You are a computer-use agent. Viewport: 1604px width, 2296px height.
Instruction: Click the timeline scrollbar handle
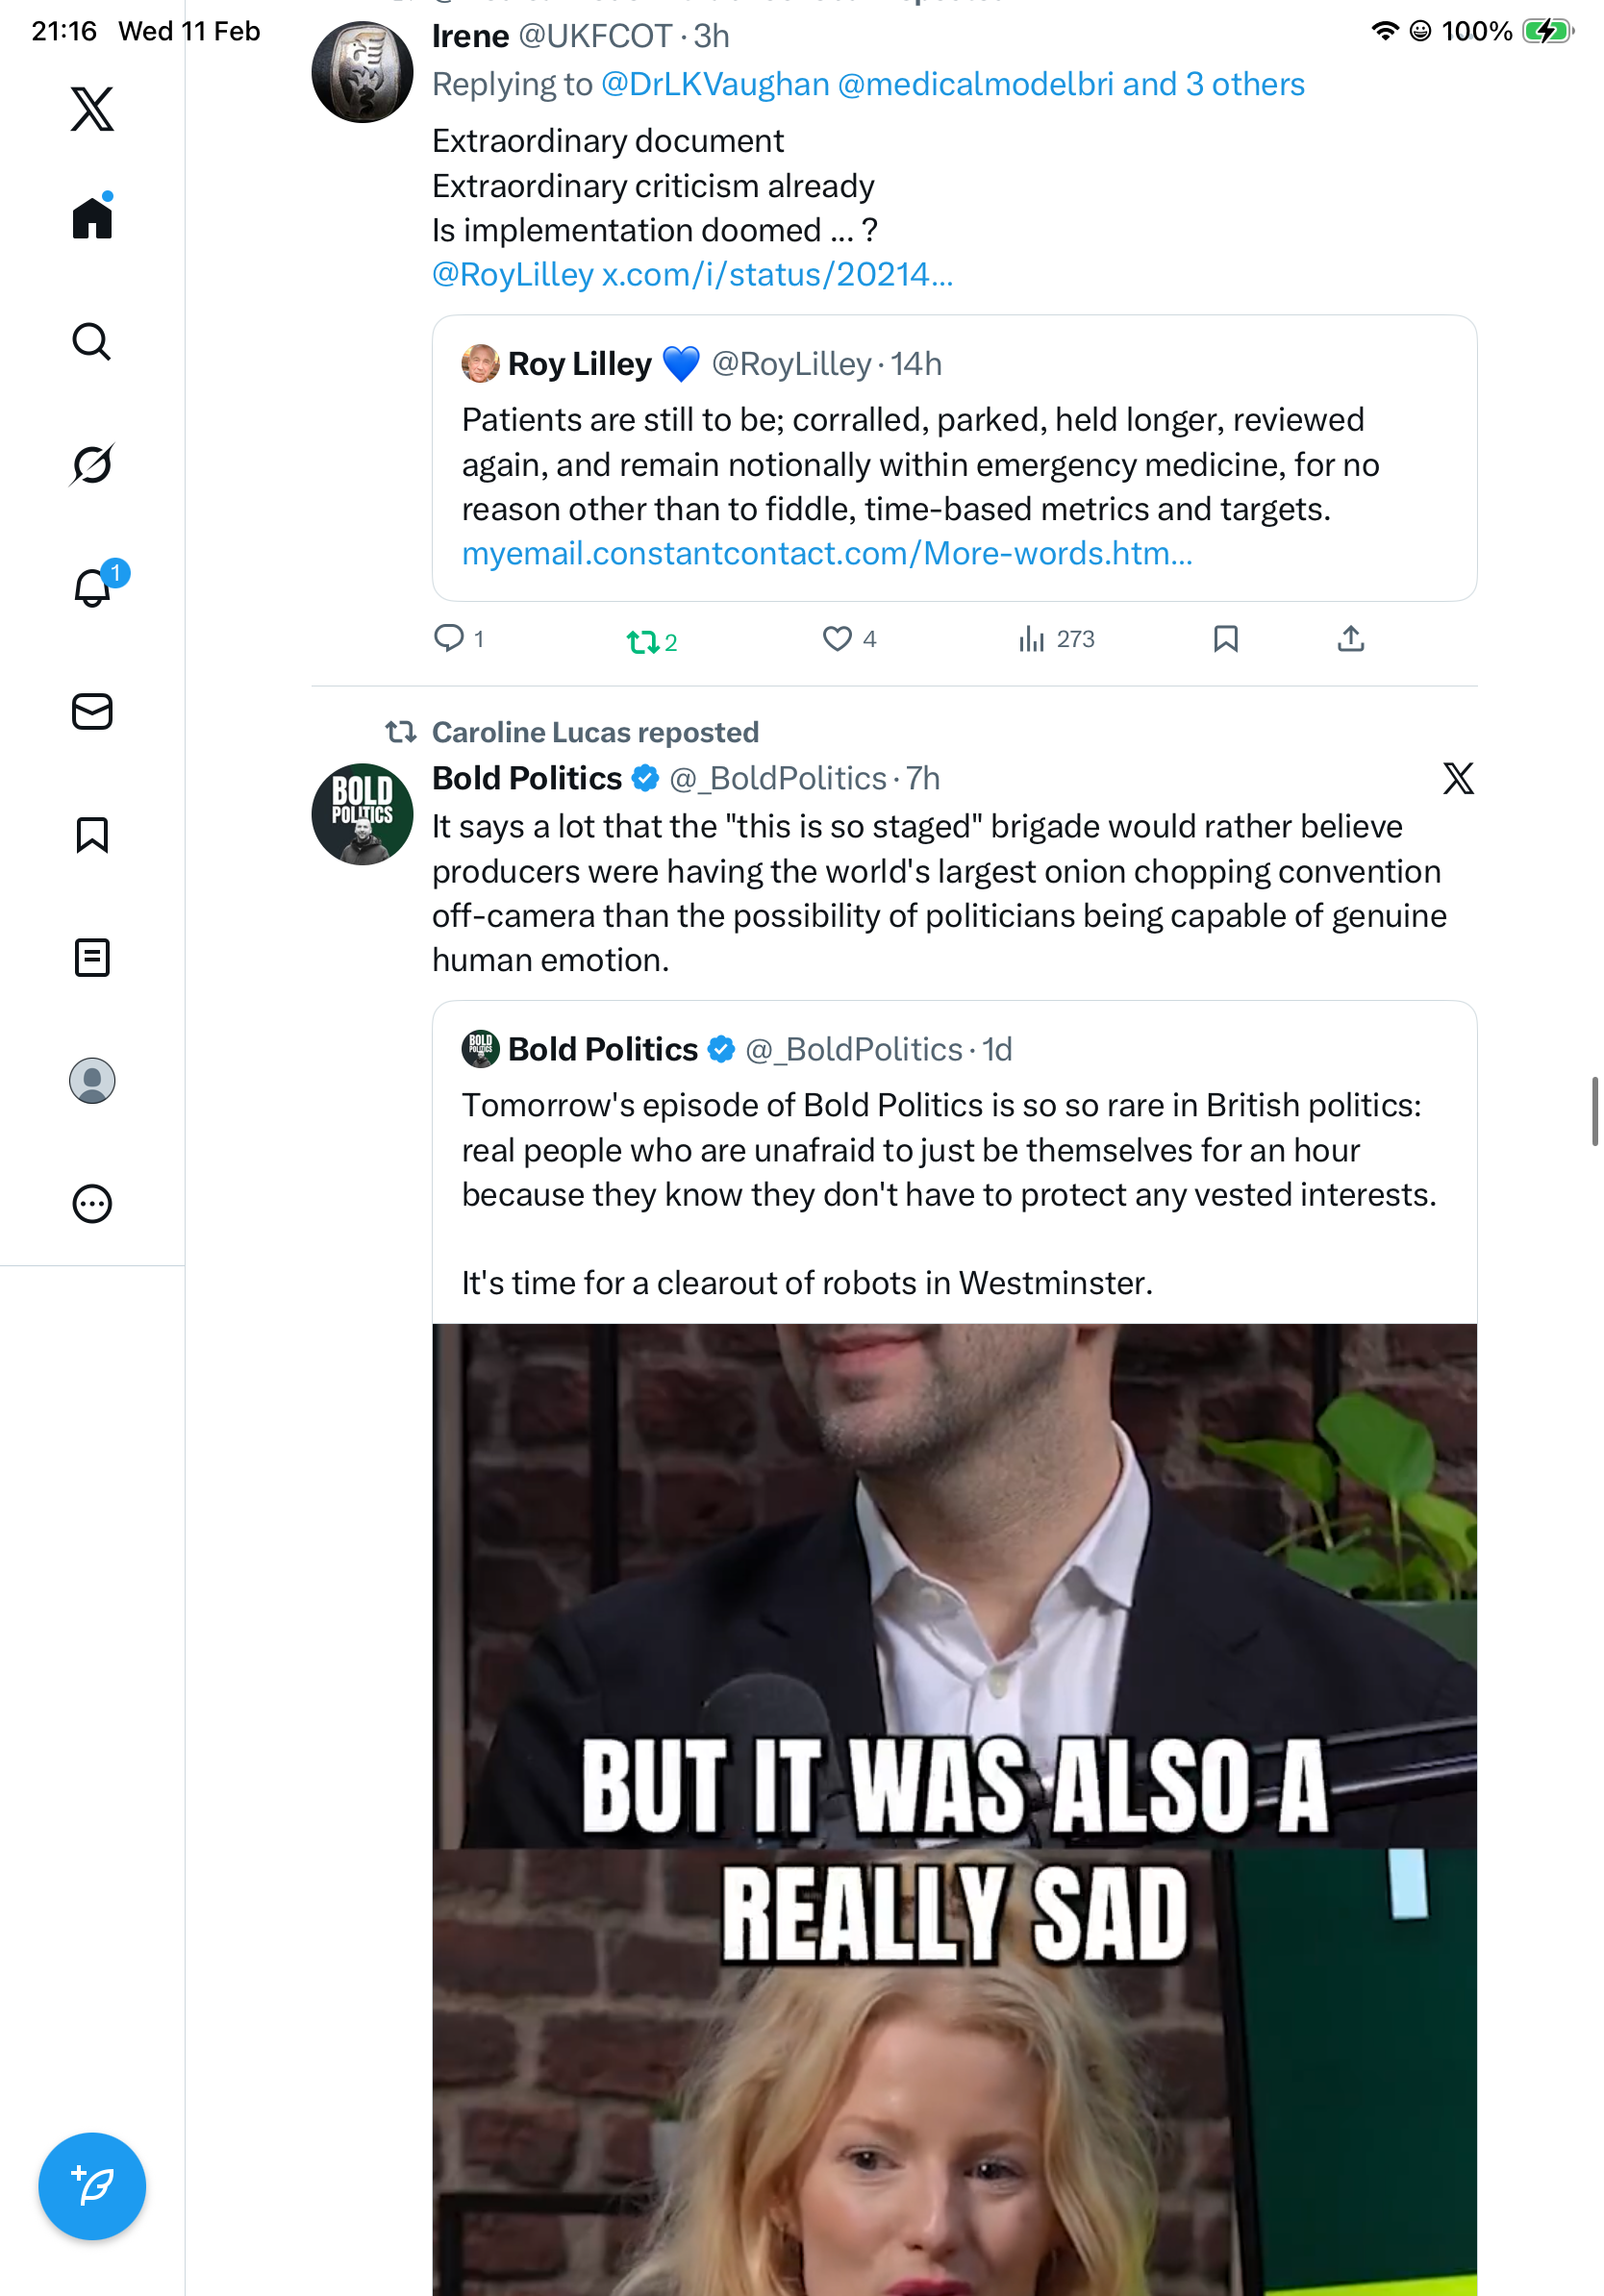point(1594,1111)
